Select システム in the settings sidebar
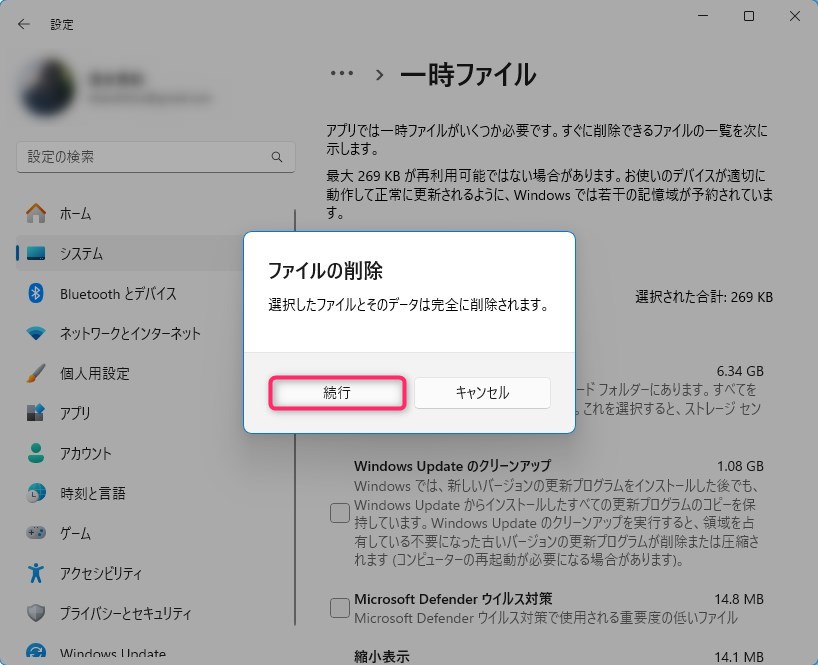 coord(80,254)
